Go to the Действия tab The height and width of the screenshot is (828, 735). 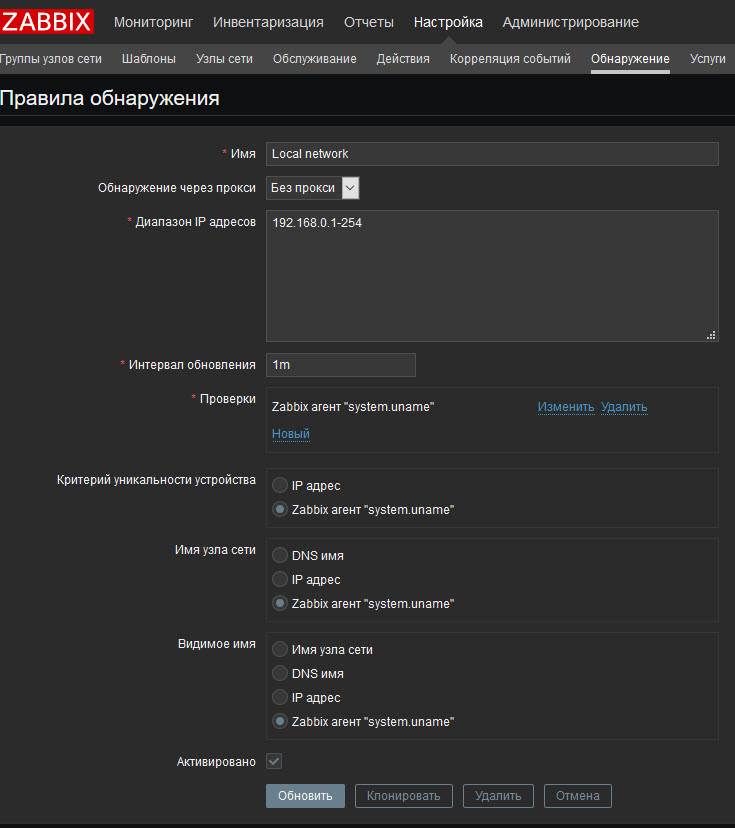(x=403, y=59)
